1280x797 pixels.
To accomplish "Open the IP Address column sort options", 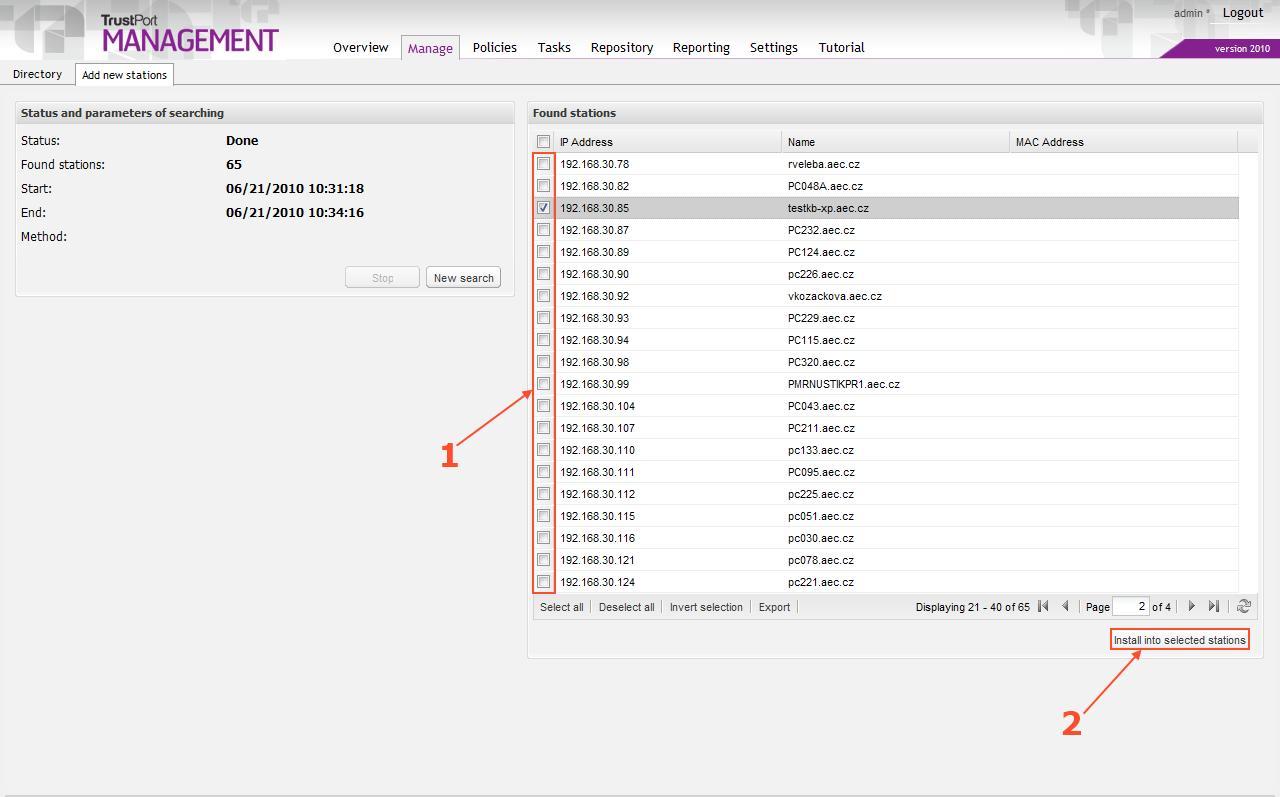I will point(585,141).
